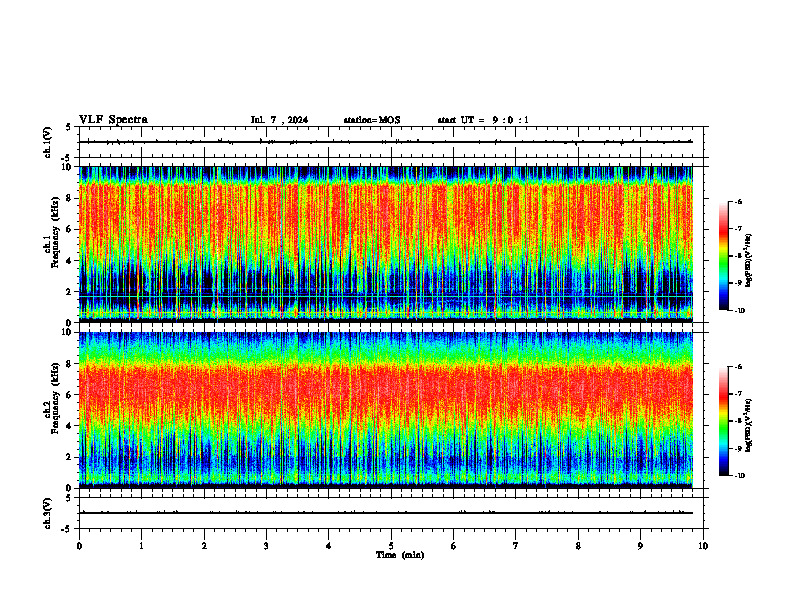Click time axis tick label "3"

(266, 545)
